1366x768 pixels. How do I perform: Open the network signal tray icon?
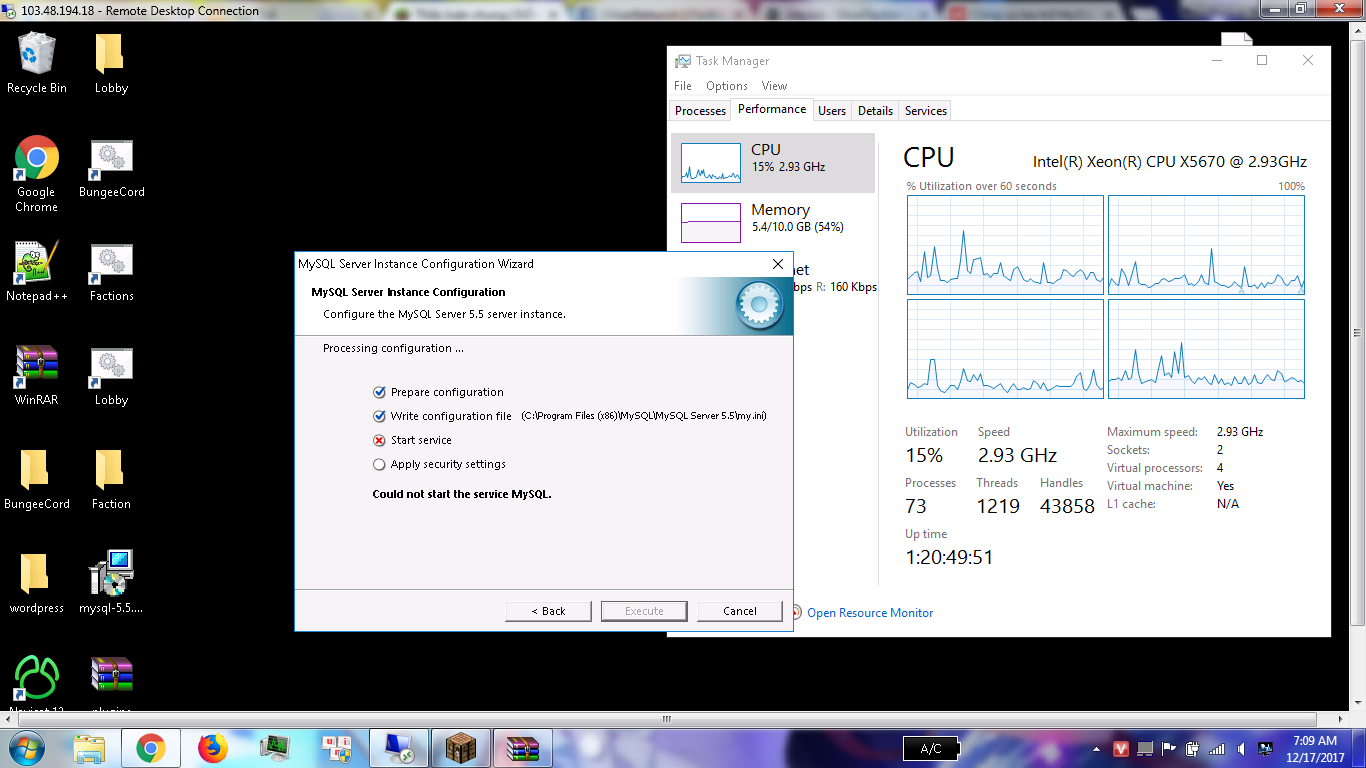click(x=1217, y=748)
